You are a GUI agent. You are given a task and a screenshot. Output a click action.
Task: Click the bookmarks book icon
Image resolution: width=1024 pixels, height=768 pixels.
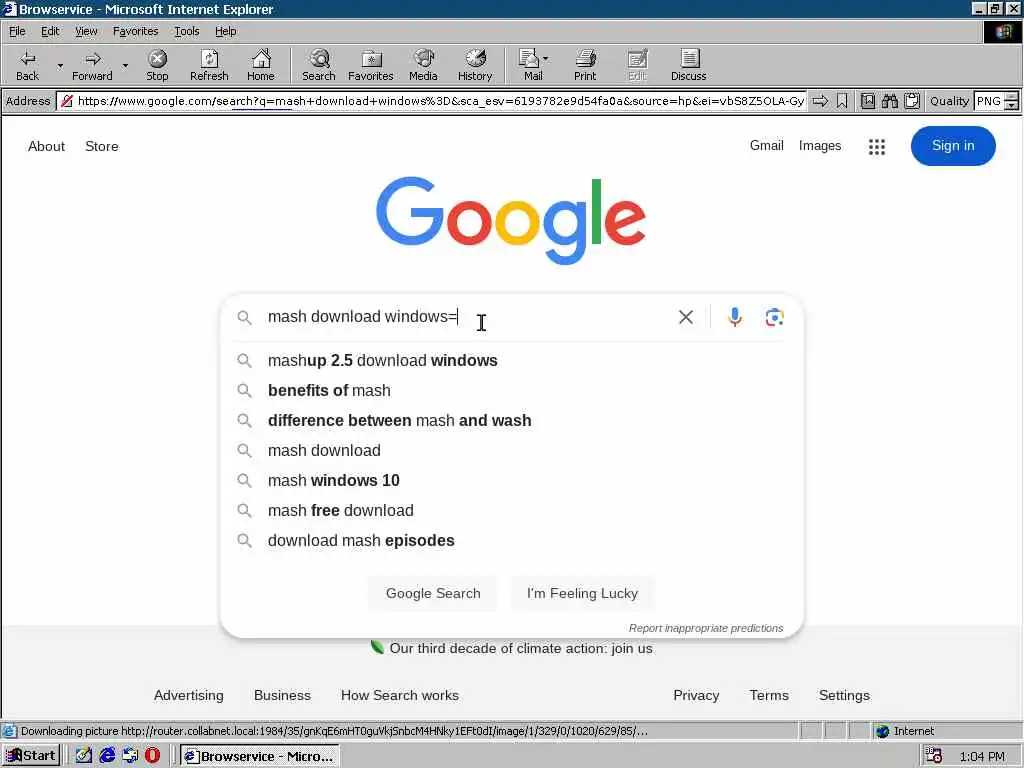[867, 101]
